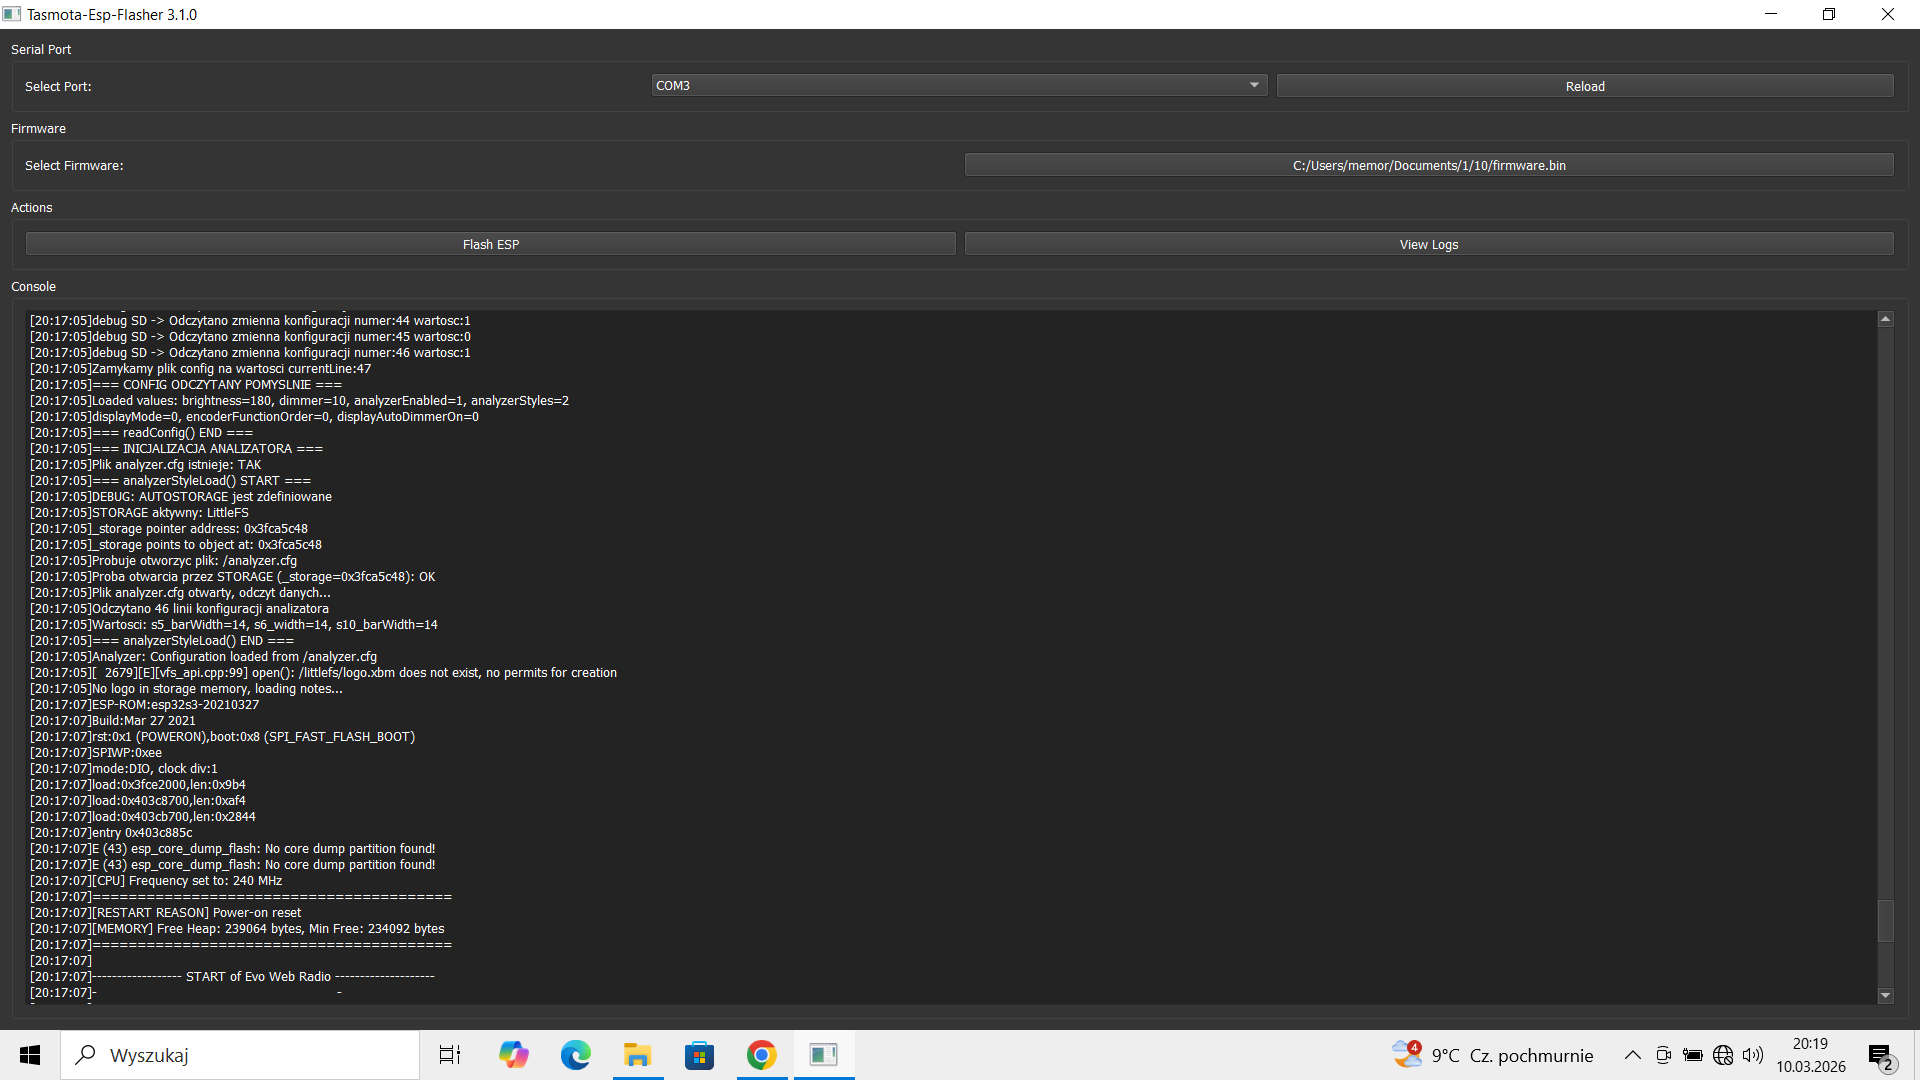The height and width of the screenshot is (1080, 1920).
Task: Open Microsoft Store from taskbar
Action: 700,1055
